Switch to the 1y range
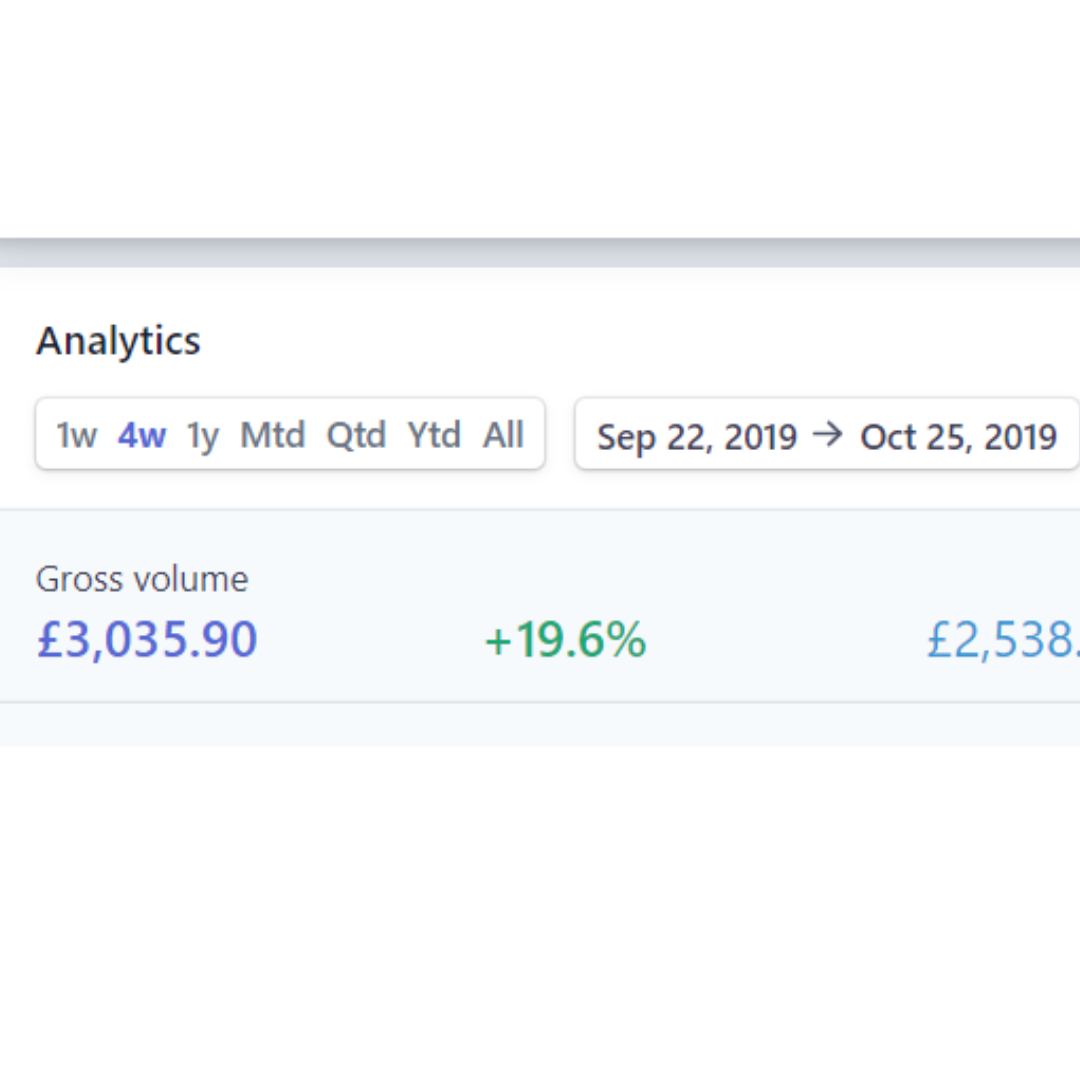 [203, 436]
